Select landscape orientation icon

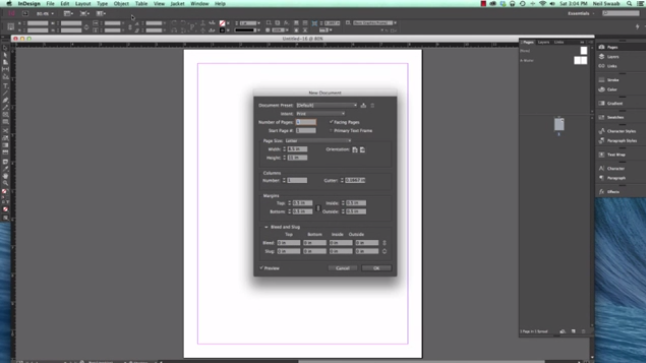coord(362,150)
